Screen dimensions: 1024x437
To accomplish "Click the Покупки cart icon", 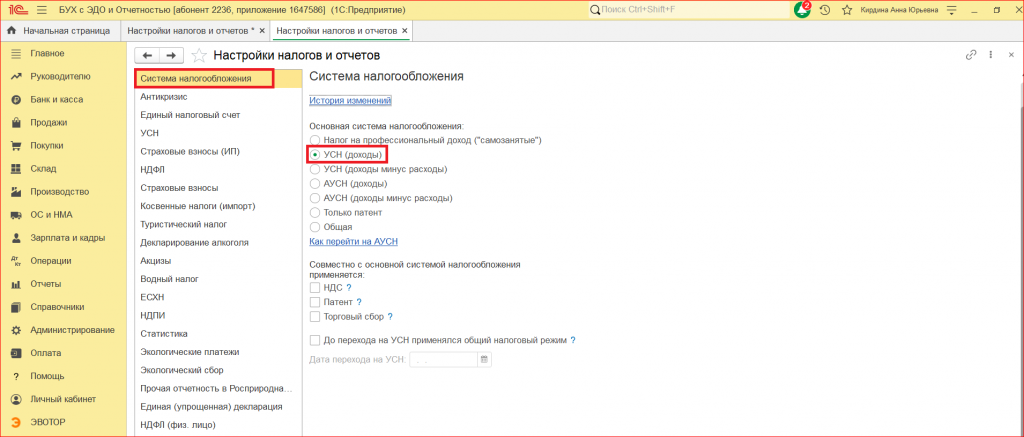I will tap(16, 146).
